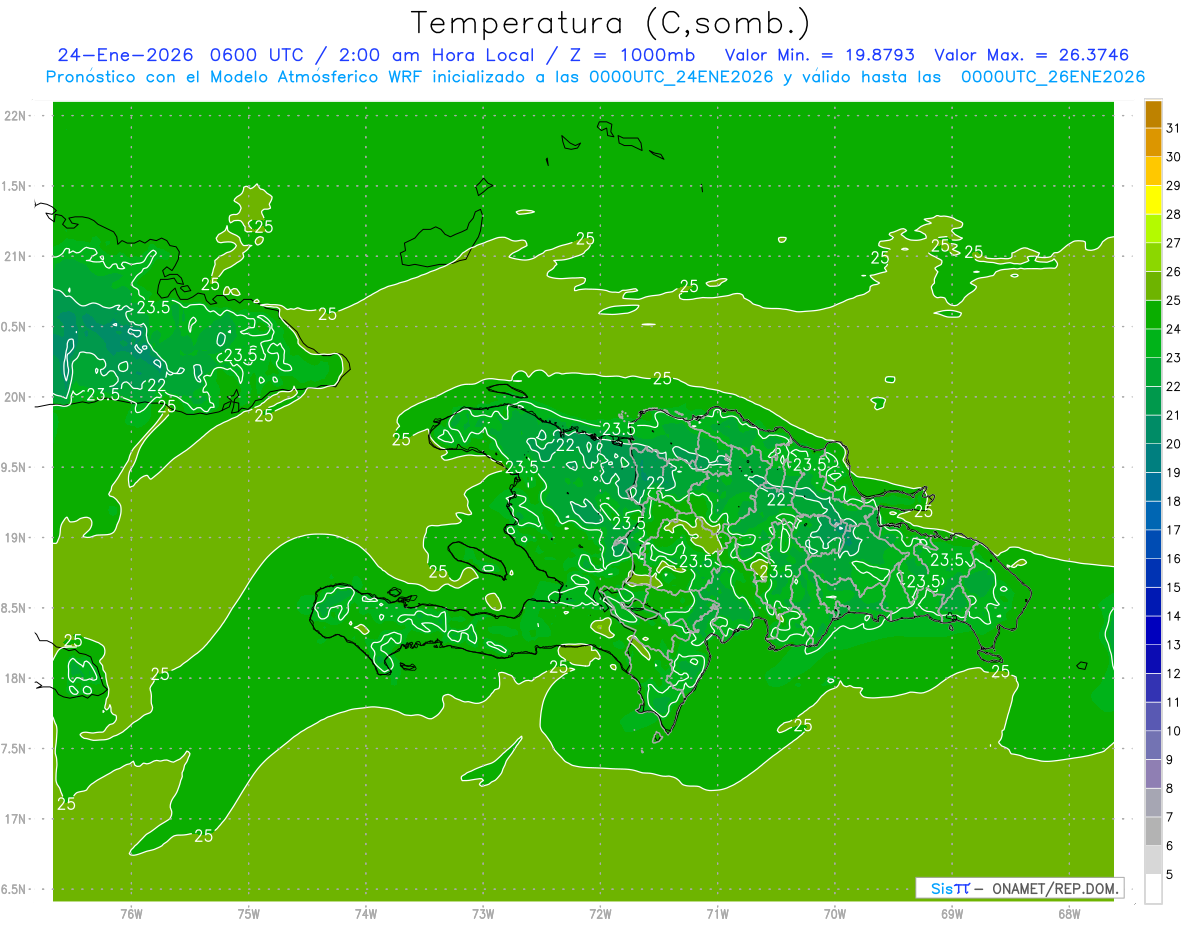Click the white swatch at the legend bottom
The image size is (1200, 927).
click(1153, 888)
